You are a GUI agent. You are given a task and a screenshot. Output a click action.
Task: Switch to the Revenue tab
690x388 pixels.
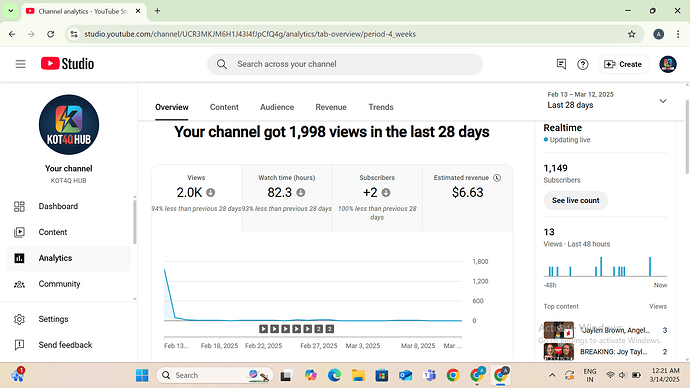(x=331, y=107)
